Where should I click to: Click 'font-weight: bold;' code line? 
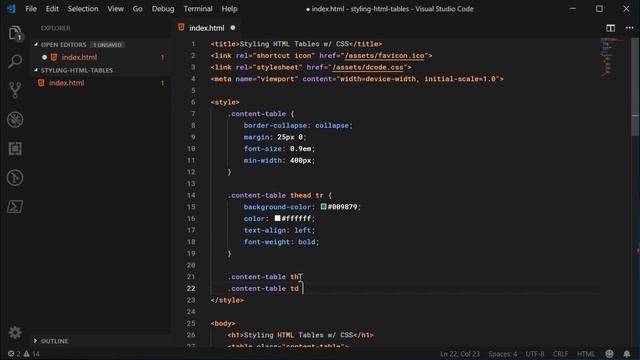(281, 242)
